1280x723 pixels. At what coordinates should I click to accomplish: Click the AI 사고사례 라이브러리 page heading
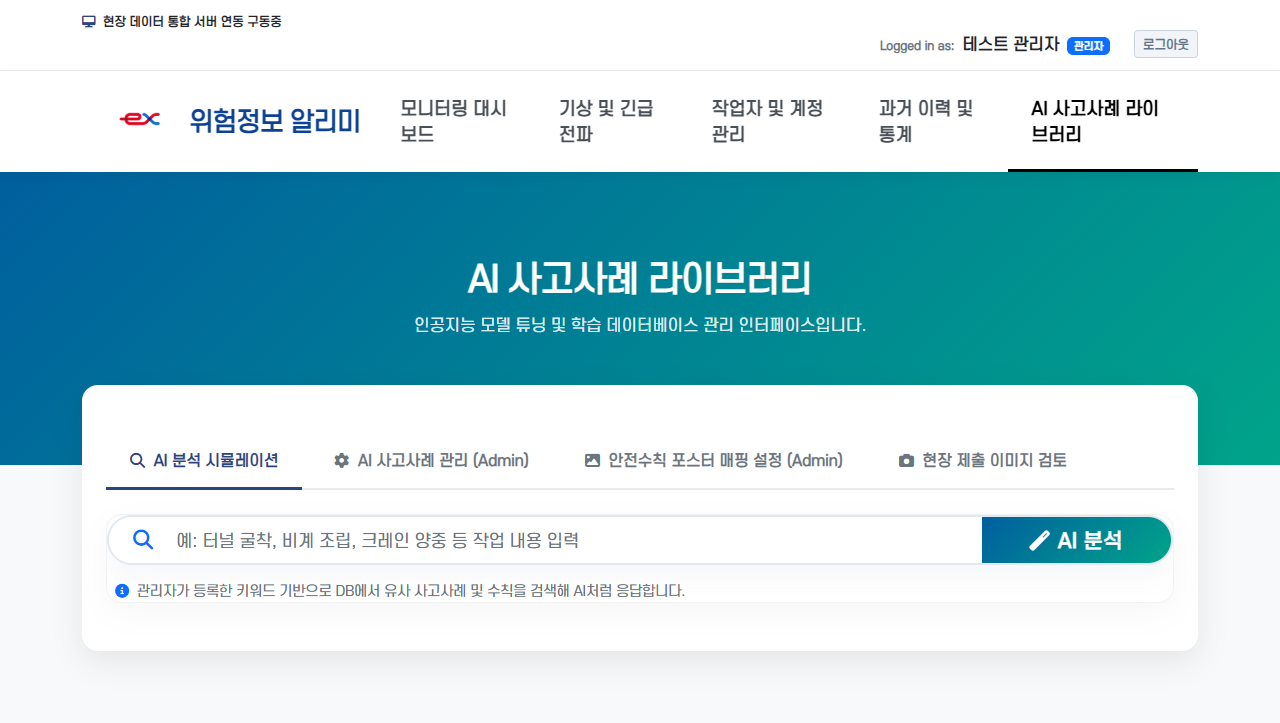click(640, 278)
